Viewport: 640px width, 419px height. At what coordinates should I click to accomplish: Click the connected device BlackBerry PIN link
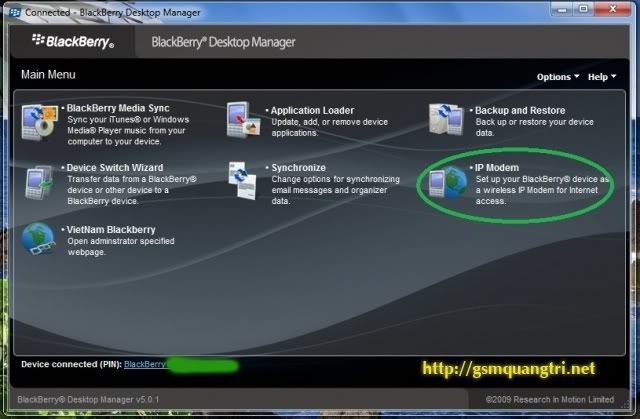tap(145, 364)
